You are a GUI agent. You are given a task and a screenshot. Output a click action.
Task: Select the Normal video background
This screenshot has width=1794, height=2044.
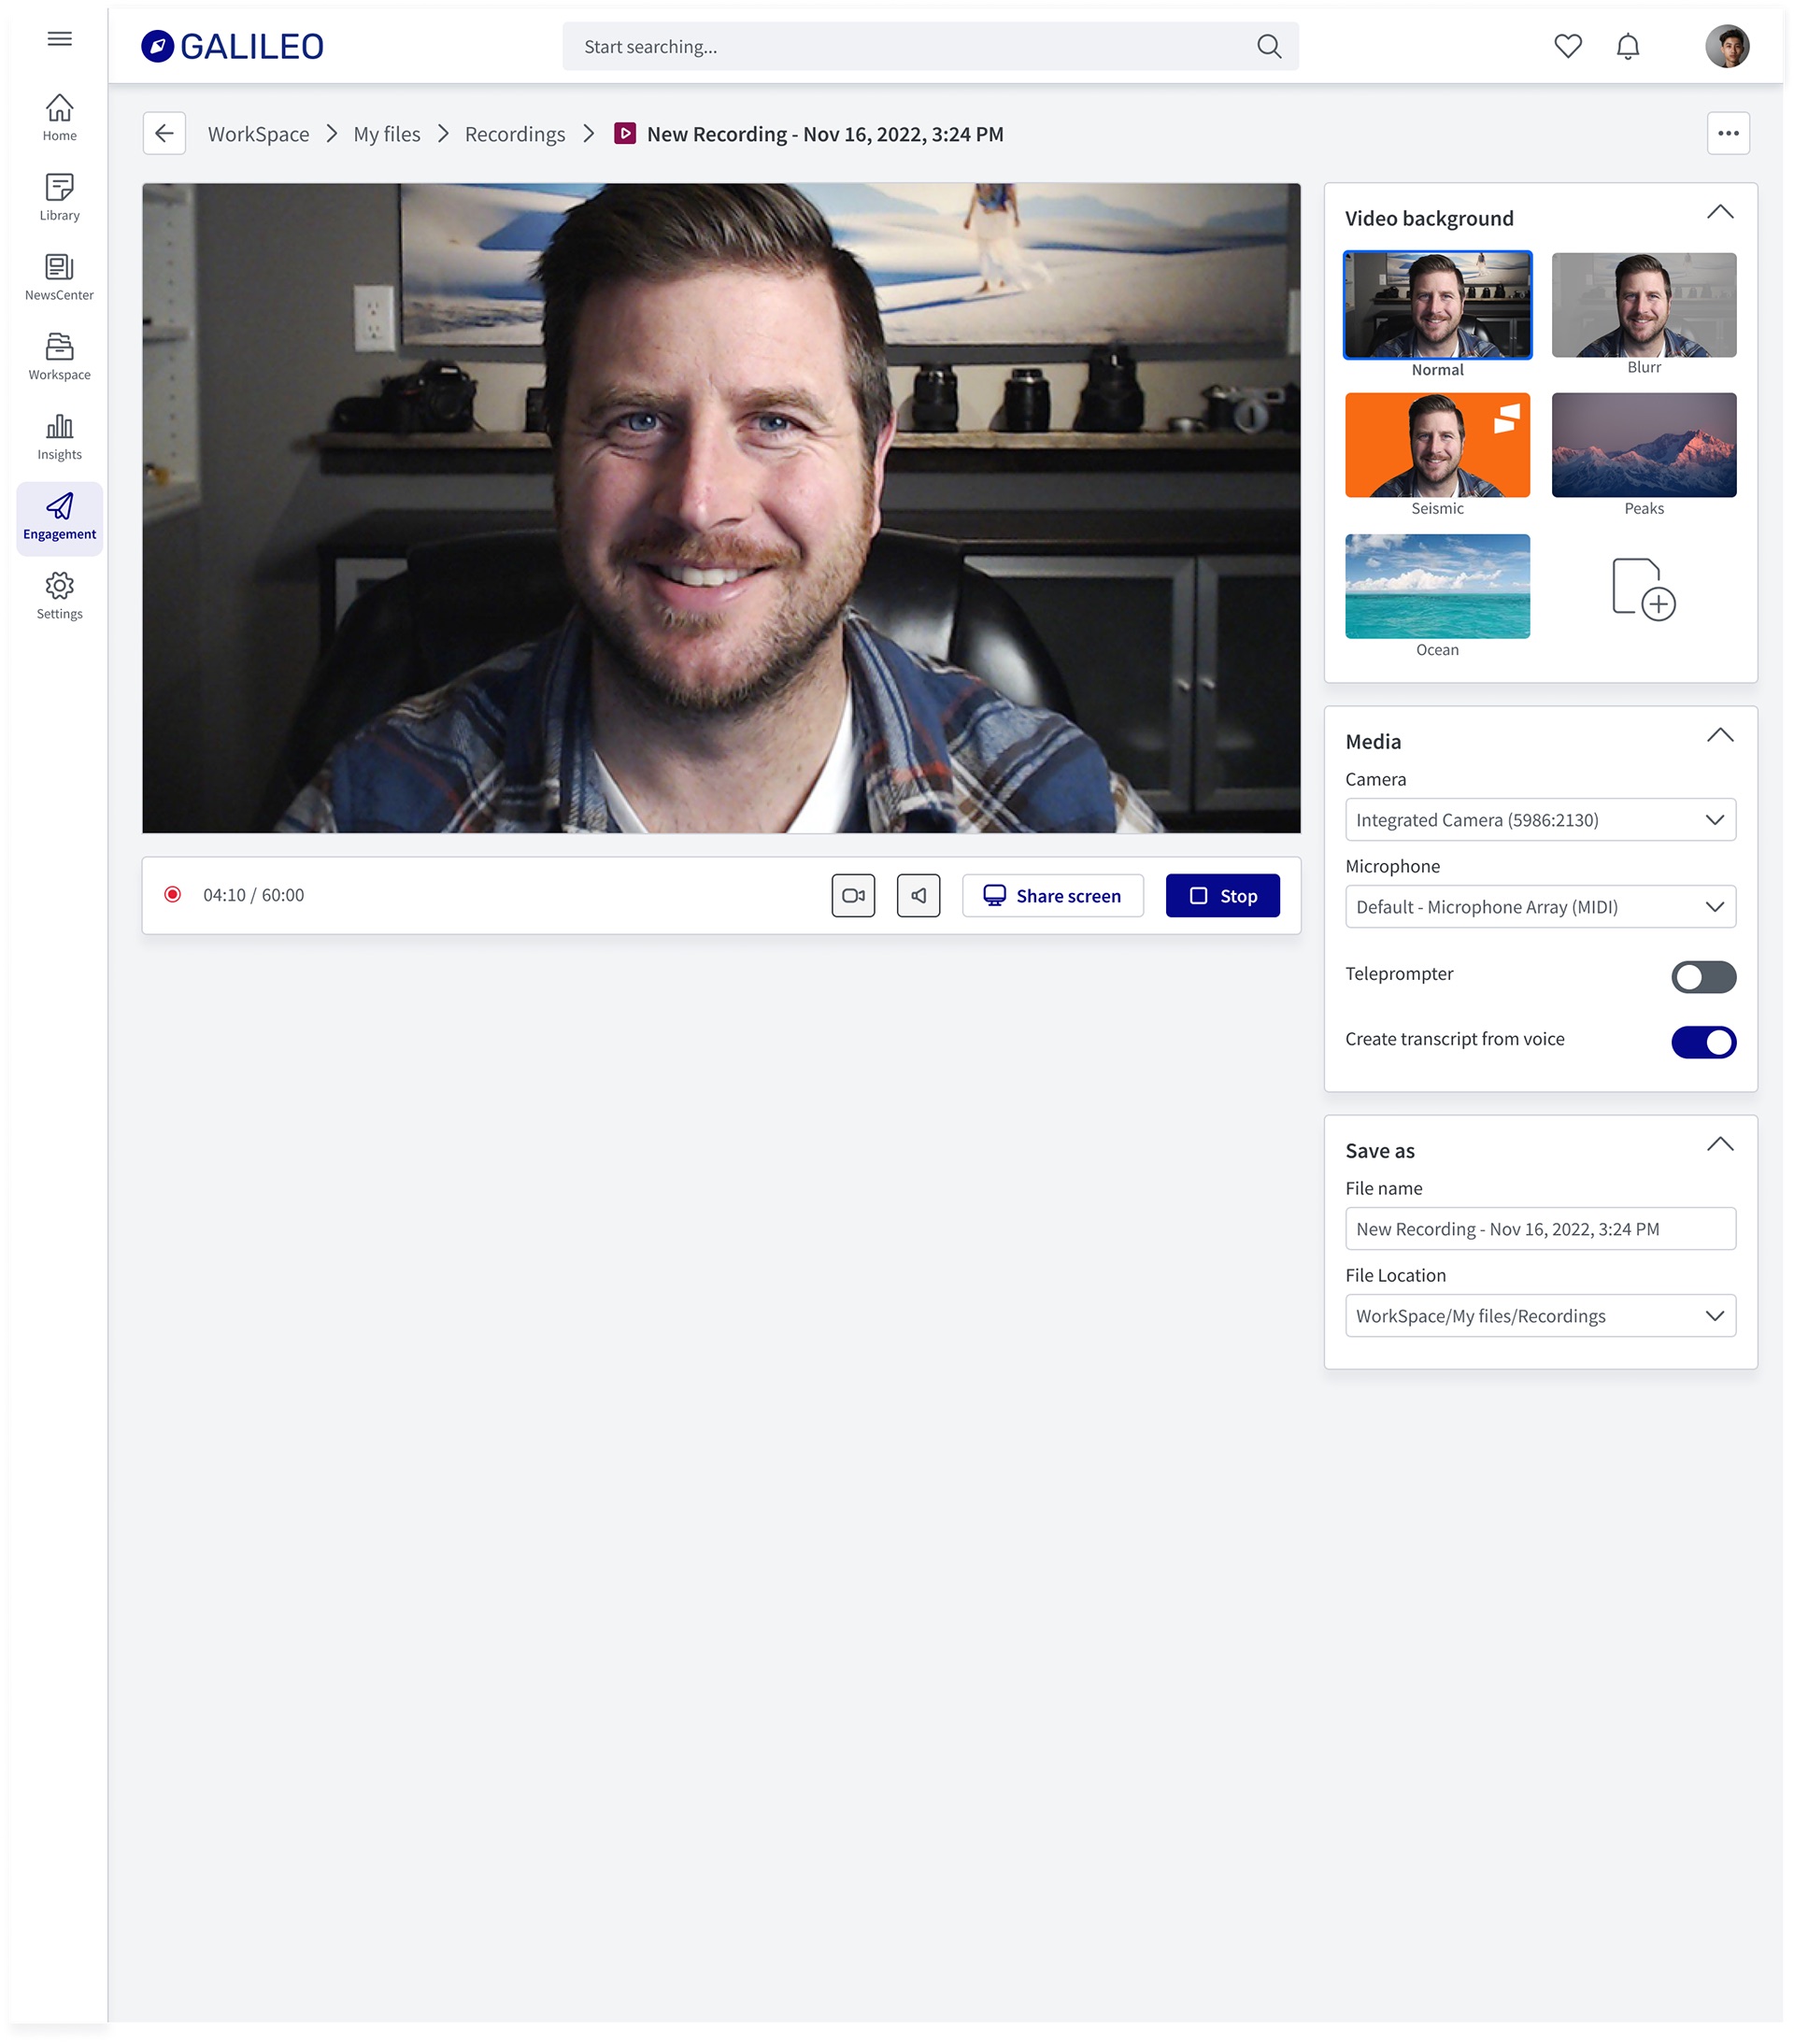[x=1436, y=305]
